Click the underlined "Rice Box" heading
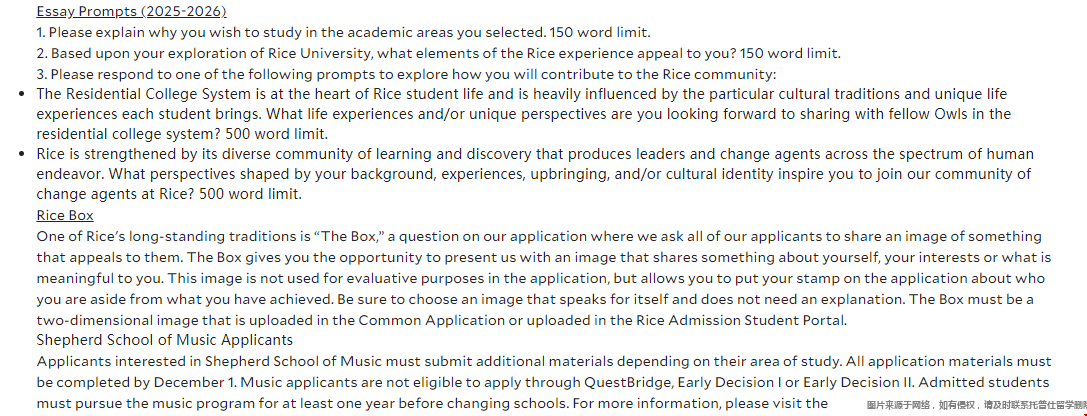This screenshot has width=1087, height=416. pyautogui.click(x=65, y=216)
